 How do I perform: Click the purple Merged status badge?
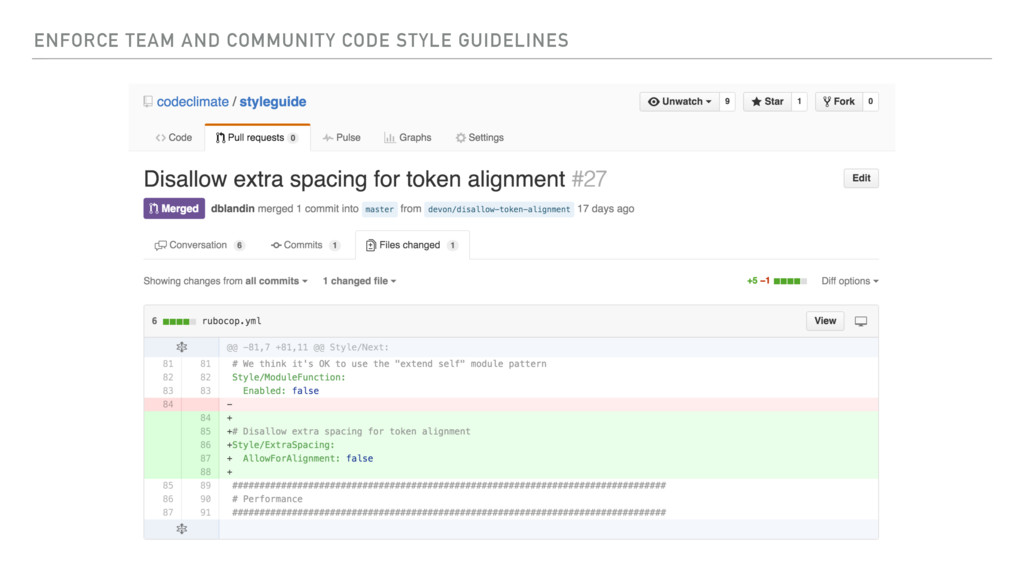pos(174,208)
